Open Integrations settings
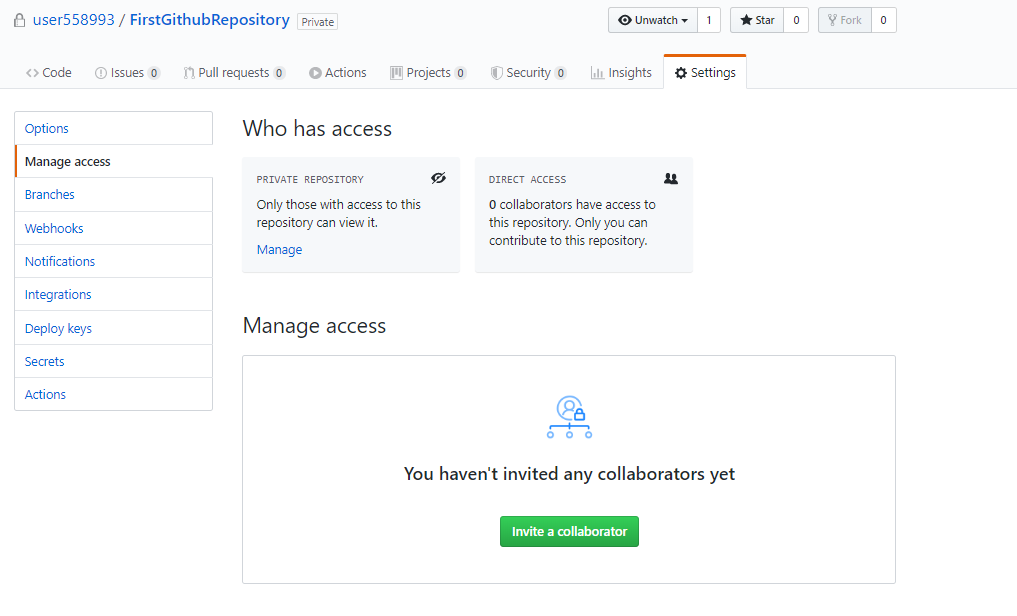The image size is (1017, 616). tap(114, 294)
